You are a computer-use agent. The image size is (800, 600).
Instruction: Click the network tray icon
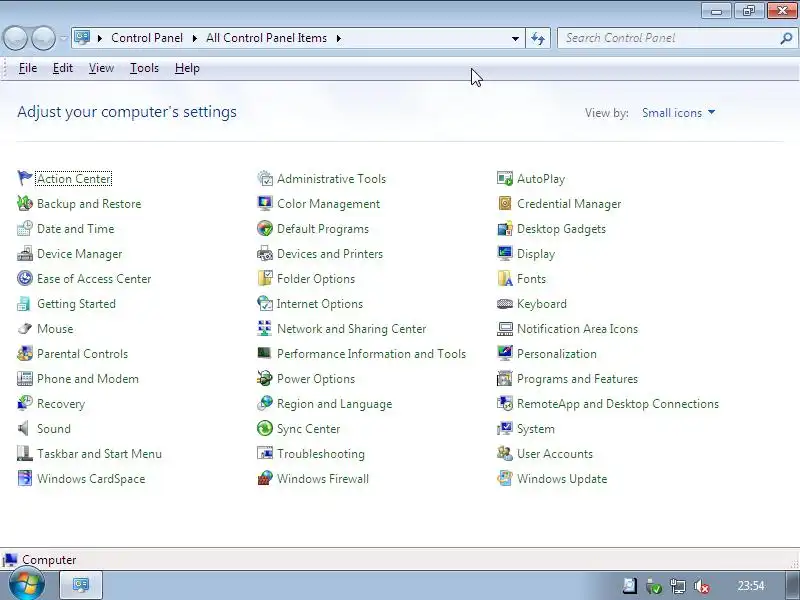[x=678, y=586]
